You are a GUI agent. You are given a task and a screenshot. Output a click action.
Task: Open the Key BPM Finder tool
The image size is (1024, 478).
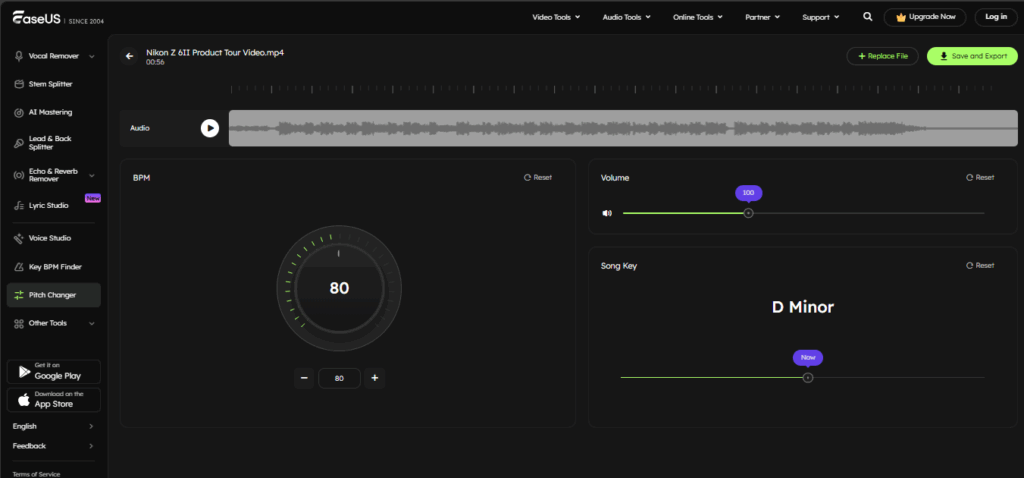coord(55,267)
